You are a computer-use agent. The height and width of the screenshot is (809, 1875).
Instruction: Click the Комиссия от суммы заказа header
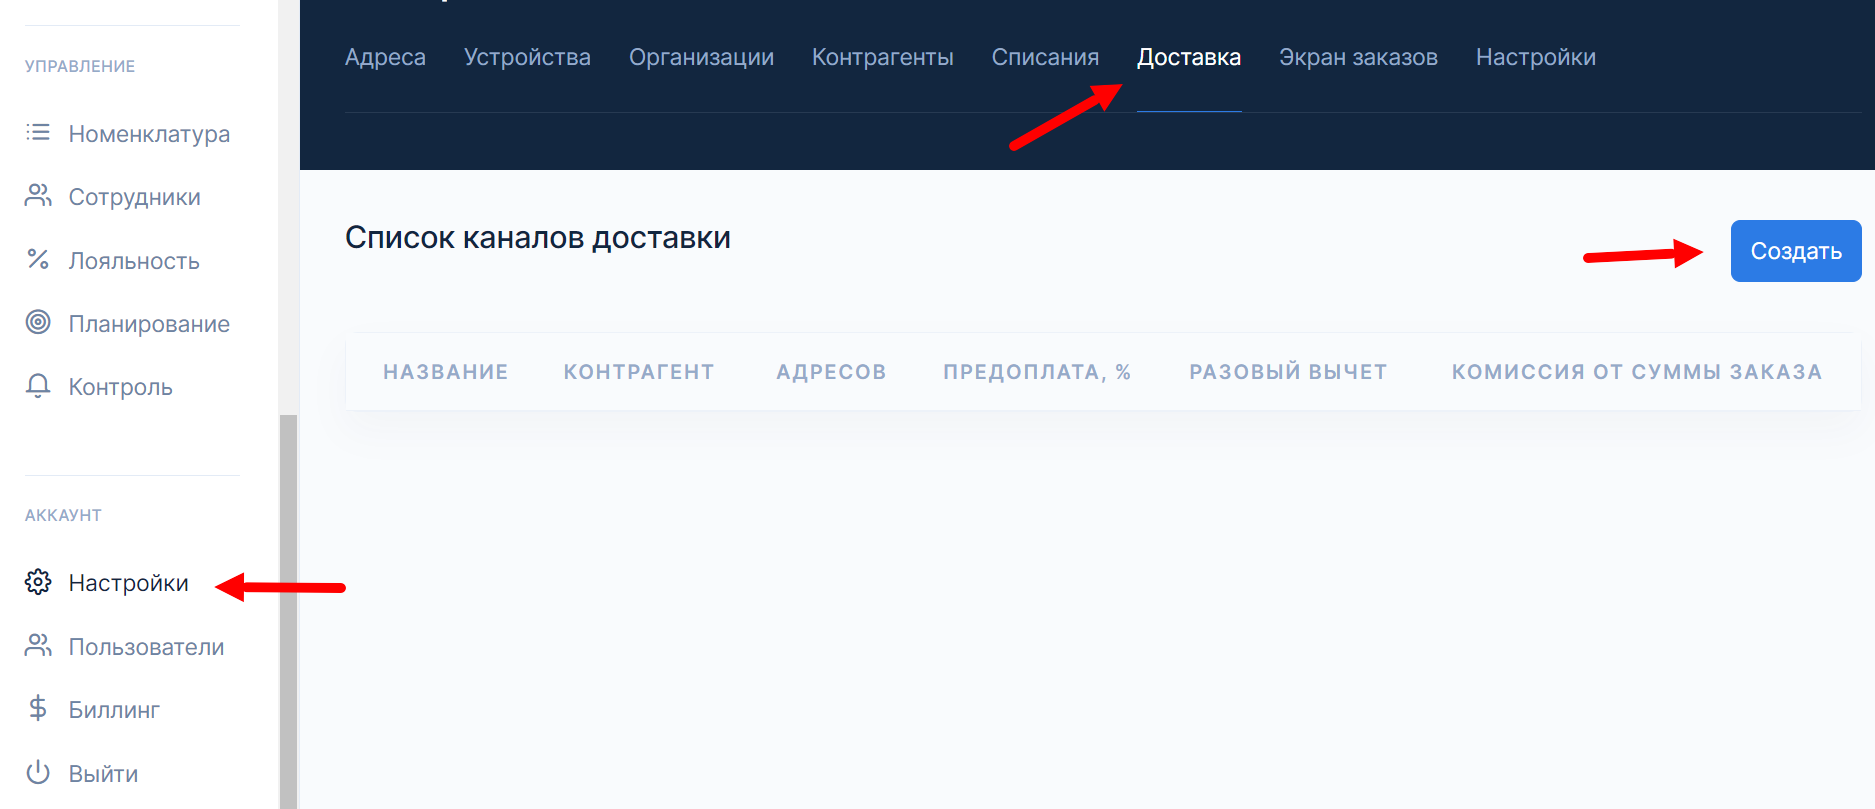click(x=1637, y=372)
